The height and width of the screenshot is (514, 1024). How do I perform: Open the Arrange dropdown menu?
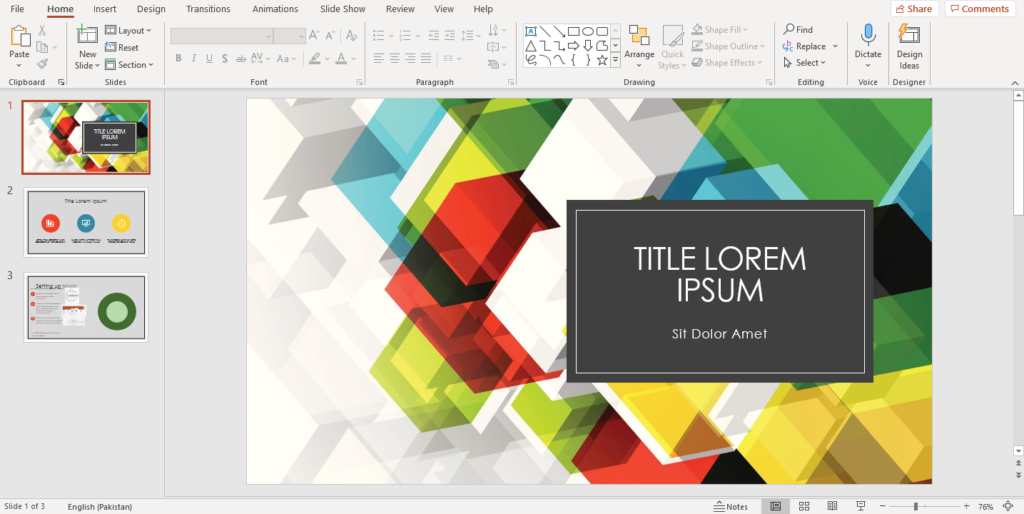tap(639, 46)
